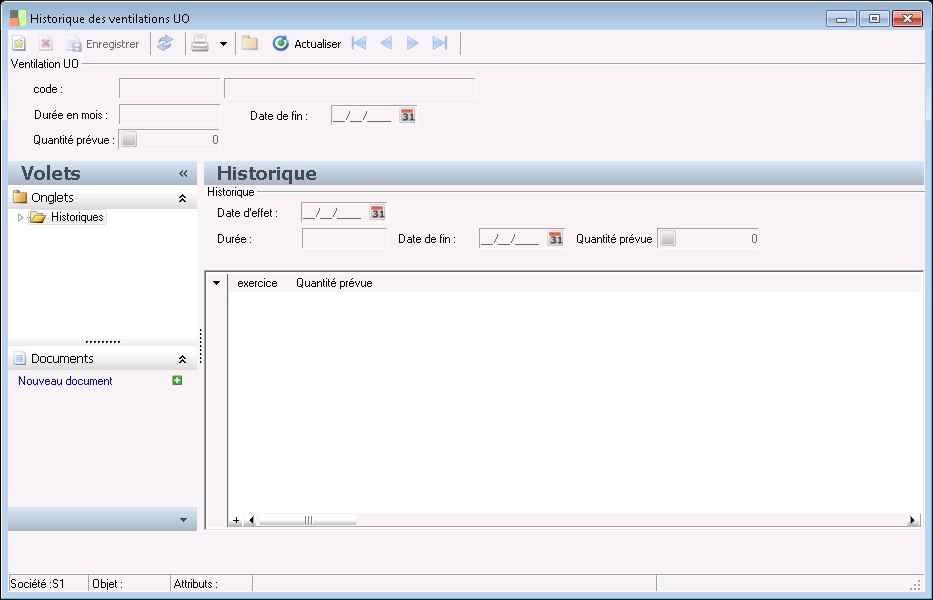Go to previous record arrow

(x=386, y=44)
